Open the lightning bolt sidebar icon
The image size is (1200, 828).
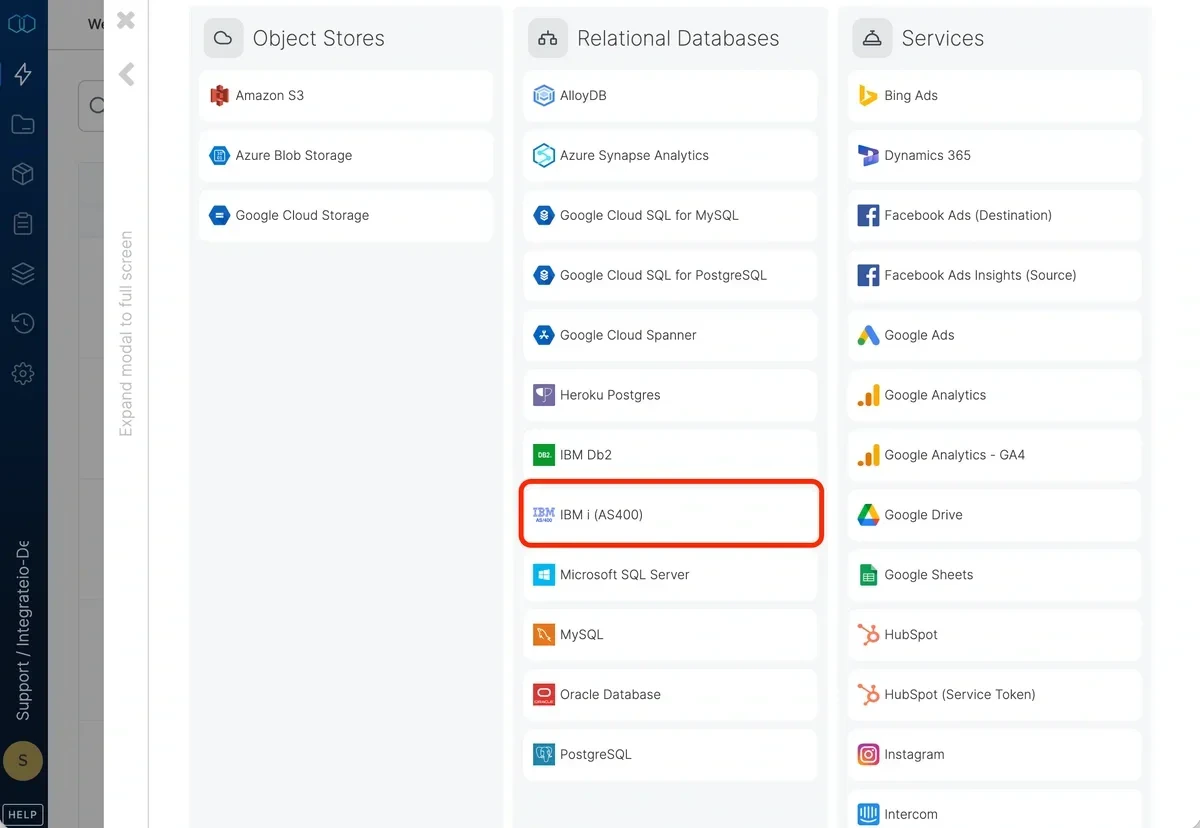[23, 74]
